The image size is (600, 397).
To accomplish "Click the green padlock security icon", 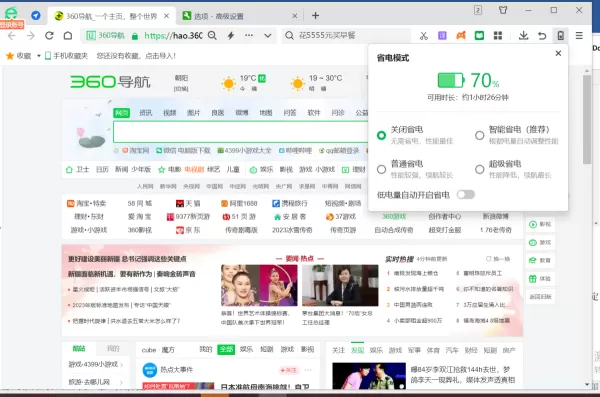I will pyautogui.click(x=135, y=36).
